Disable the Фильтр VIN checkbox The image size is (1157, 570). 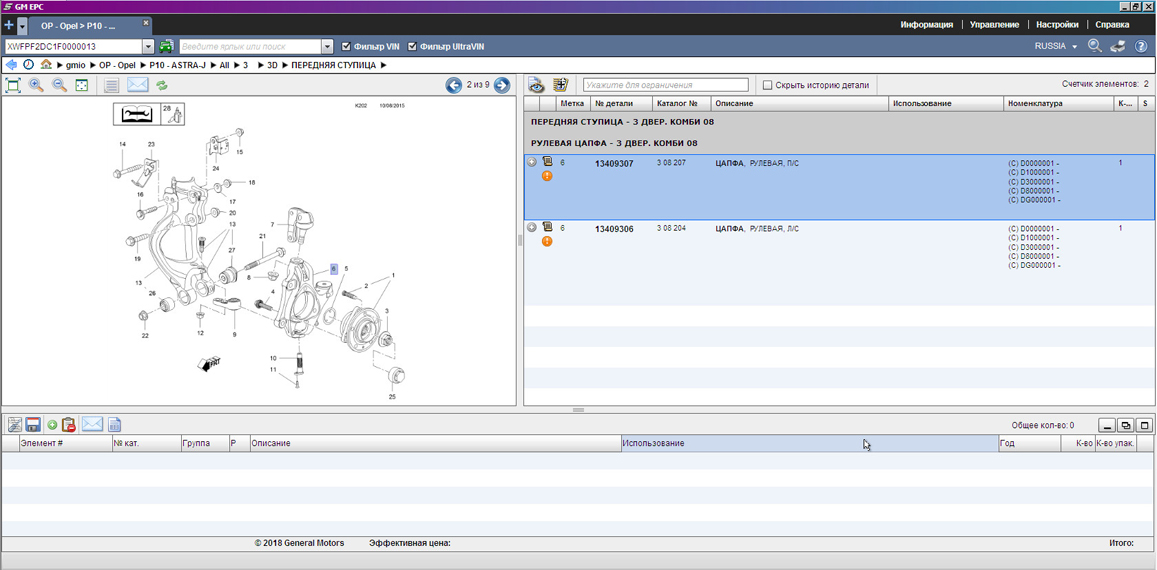346,47
